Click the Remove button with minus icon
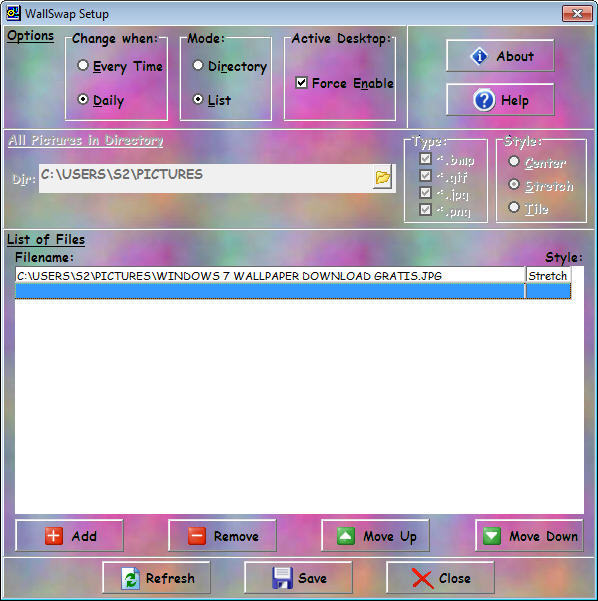Screen dimensions: 598x601 (222, 535)
